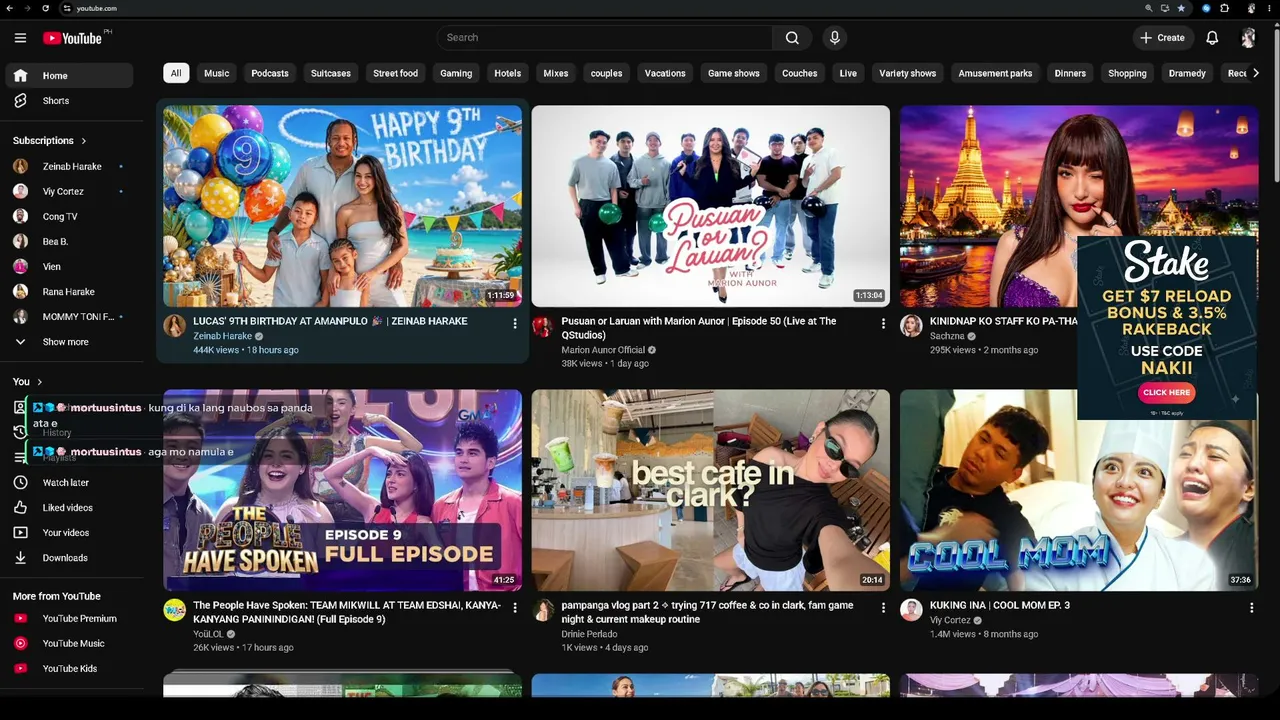Expand Show more under Subscriptions

click(69, 342)
